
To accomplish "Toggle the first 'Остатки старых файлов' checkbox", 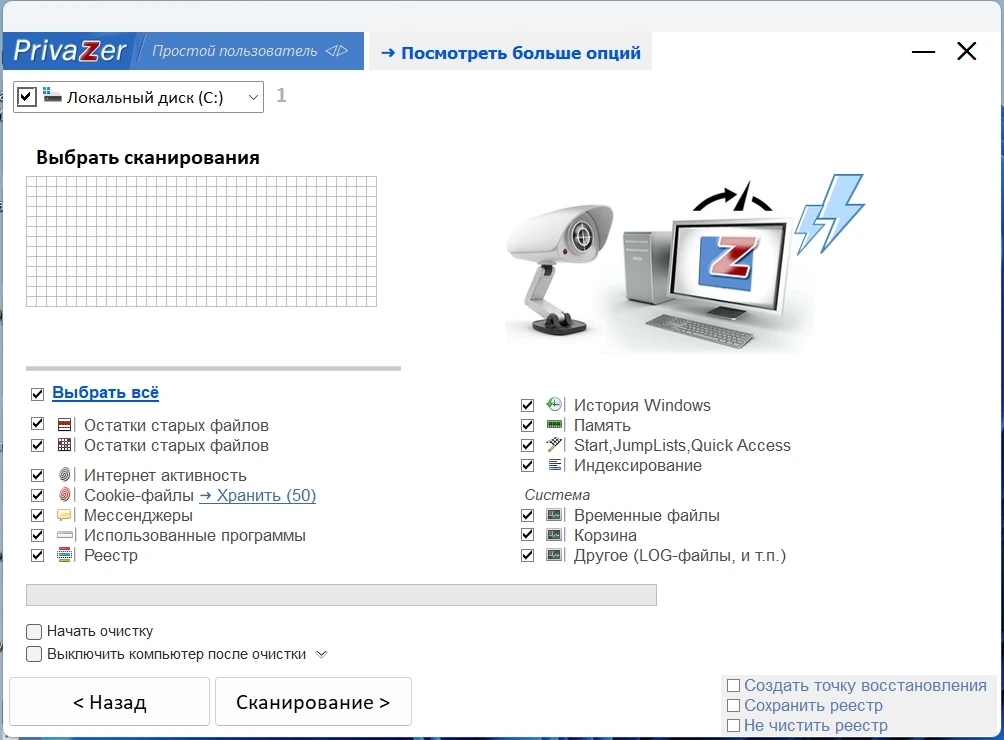I will pos(37,424).
